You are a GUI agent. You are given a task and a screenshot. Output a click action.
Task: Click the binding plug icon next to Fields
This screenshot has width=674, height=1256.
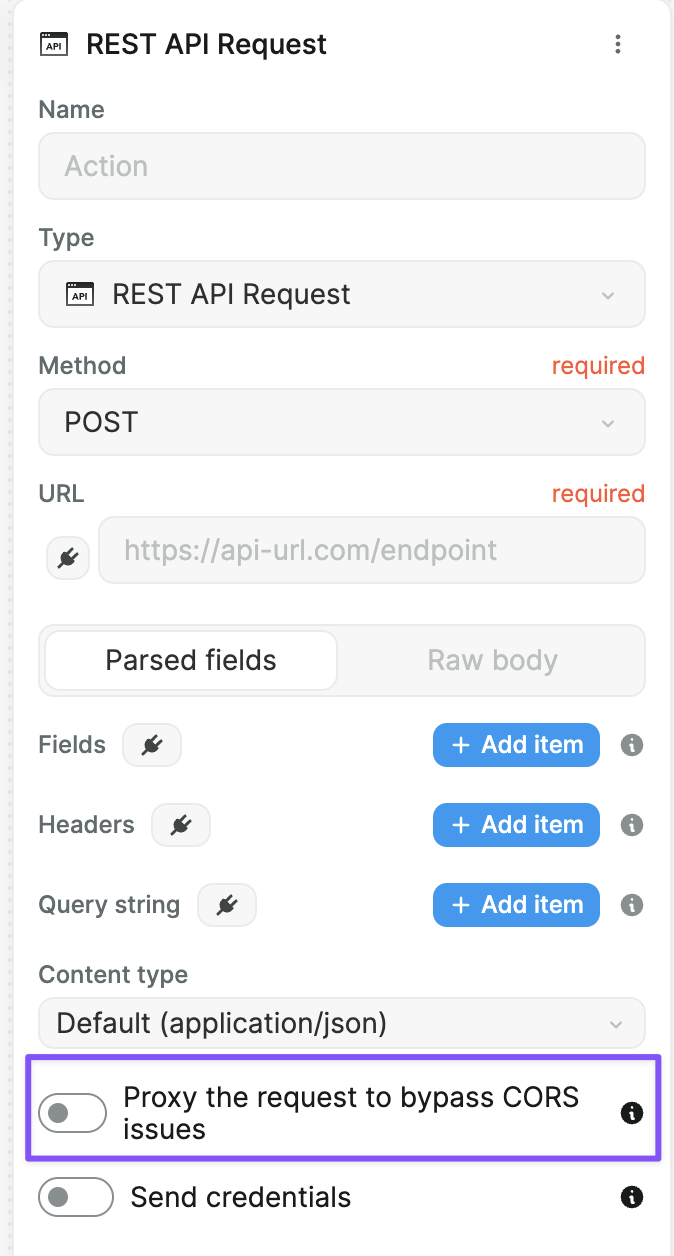pyautogui.click(x=151, y=745)
